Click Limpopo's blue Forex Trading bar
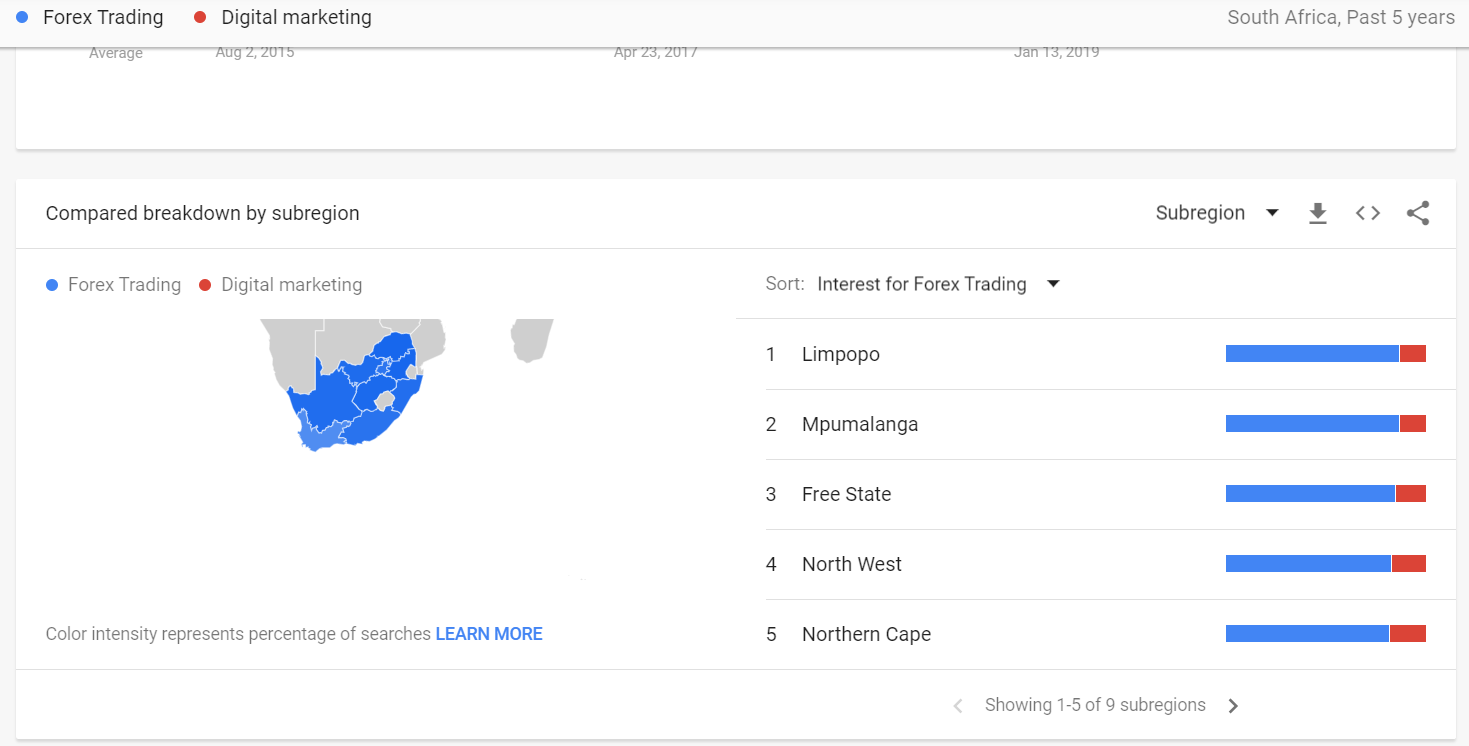Image resolution: width=1469 pixels, height=746 pixels. [1311, 353]
